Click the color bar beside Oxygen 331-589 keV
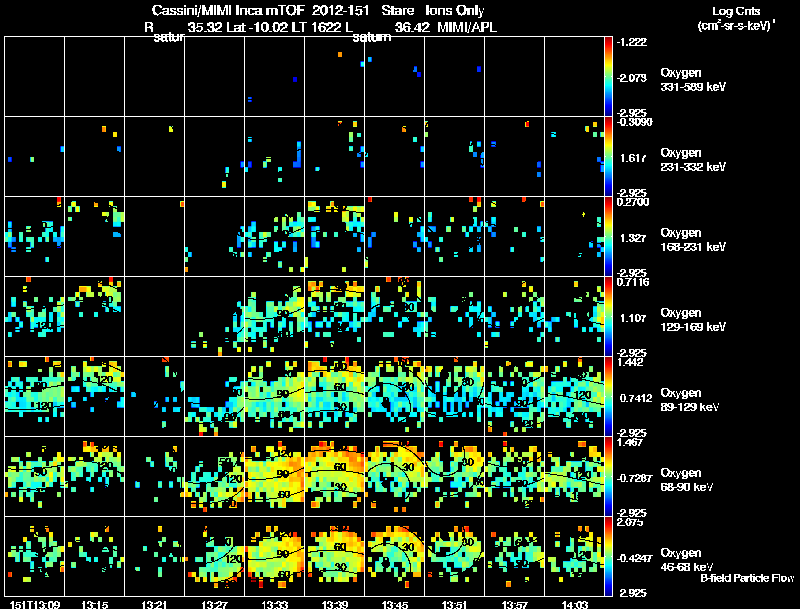 click(608, 77)
